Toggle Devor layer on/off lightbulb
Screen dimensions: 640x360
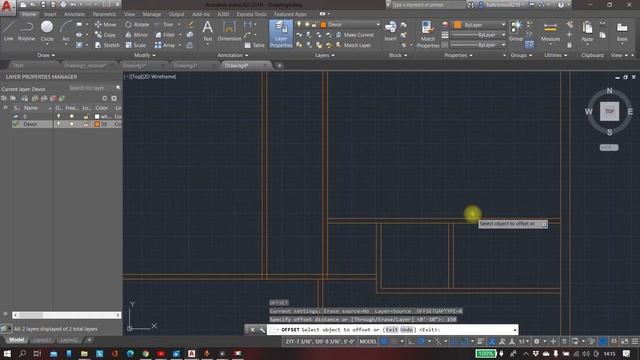pos(59,124)
